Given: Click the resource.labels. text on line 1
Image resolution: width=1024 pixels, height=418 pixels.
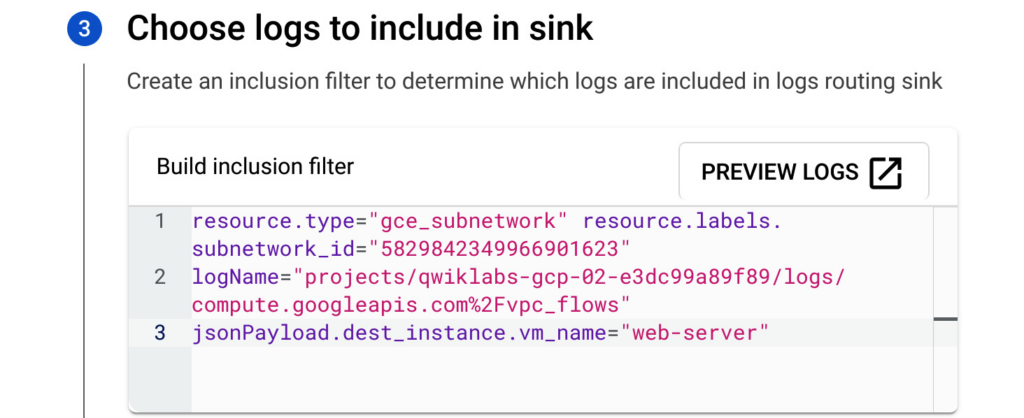Looking at the screenshot, I should click(682, 221).
